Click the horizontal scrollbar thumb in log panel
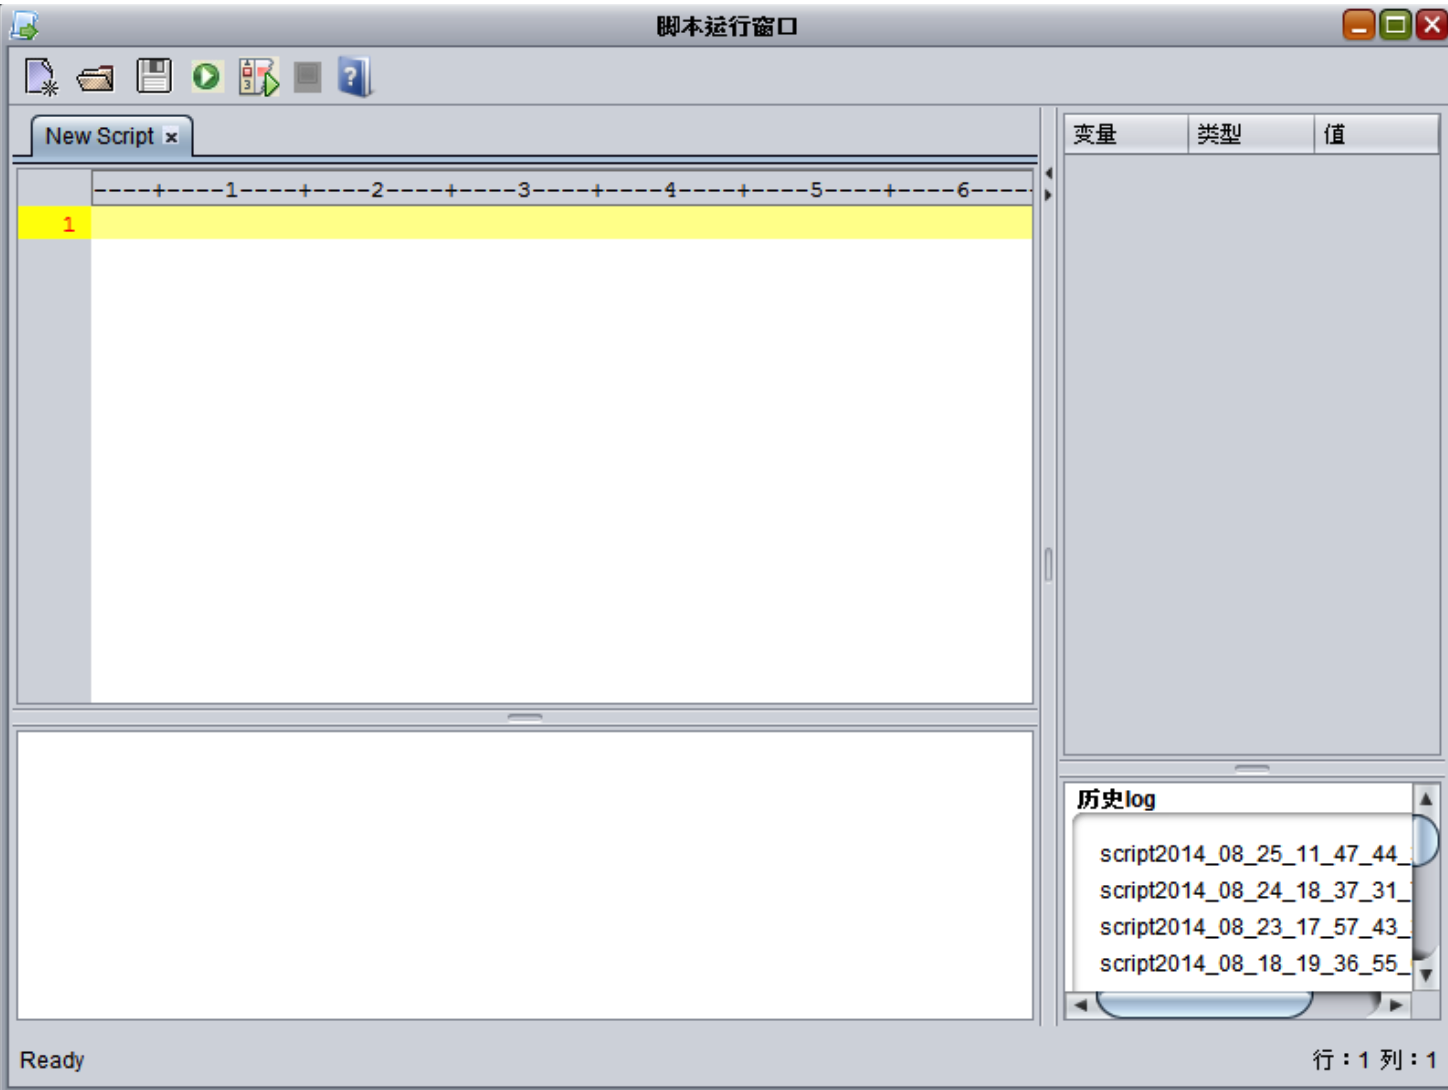1448x1090 pixels. (1204, 1005)
